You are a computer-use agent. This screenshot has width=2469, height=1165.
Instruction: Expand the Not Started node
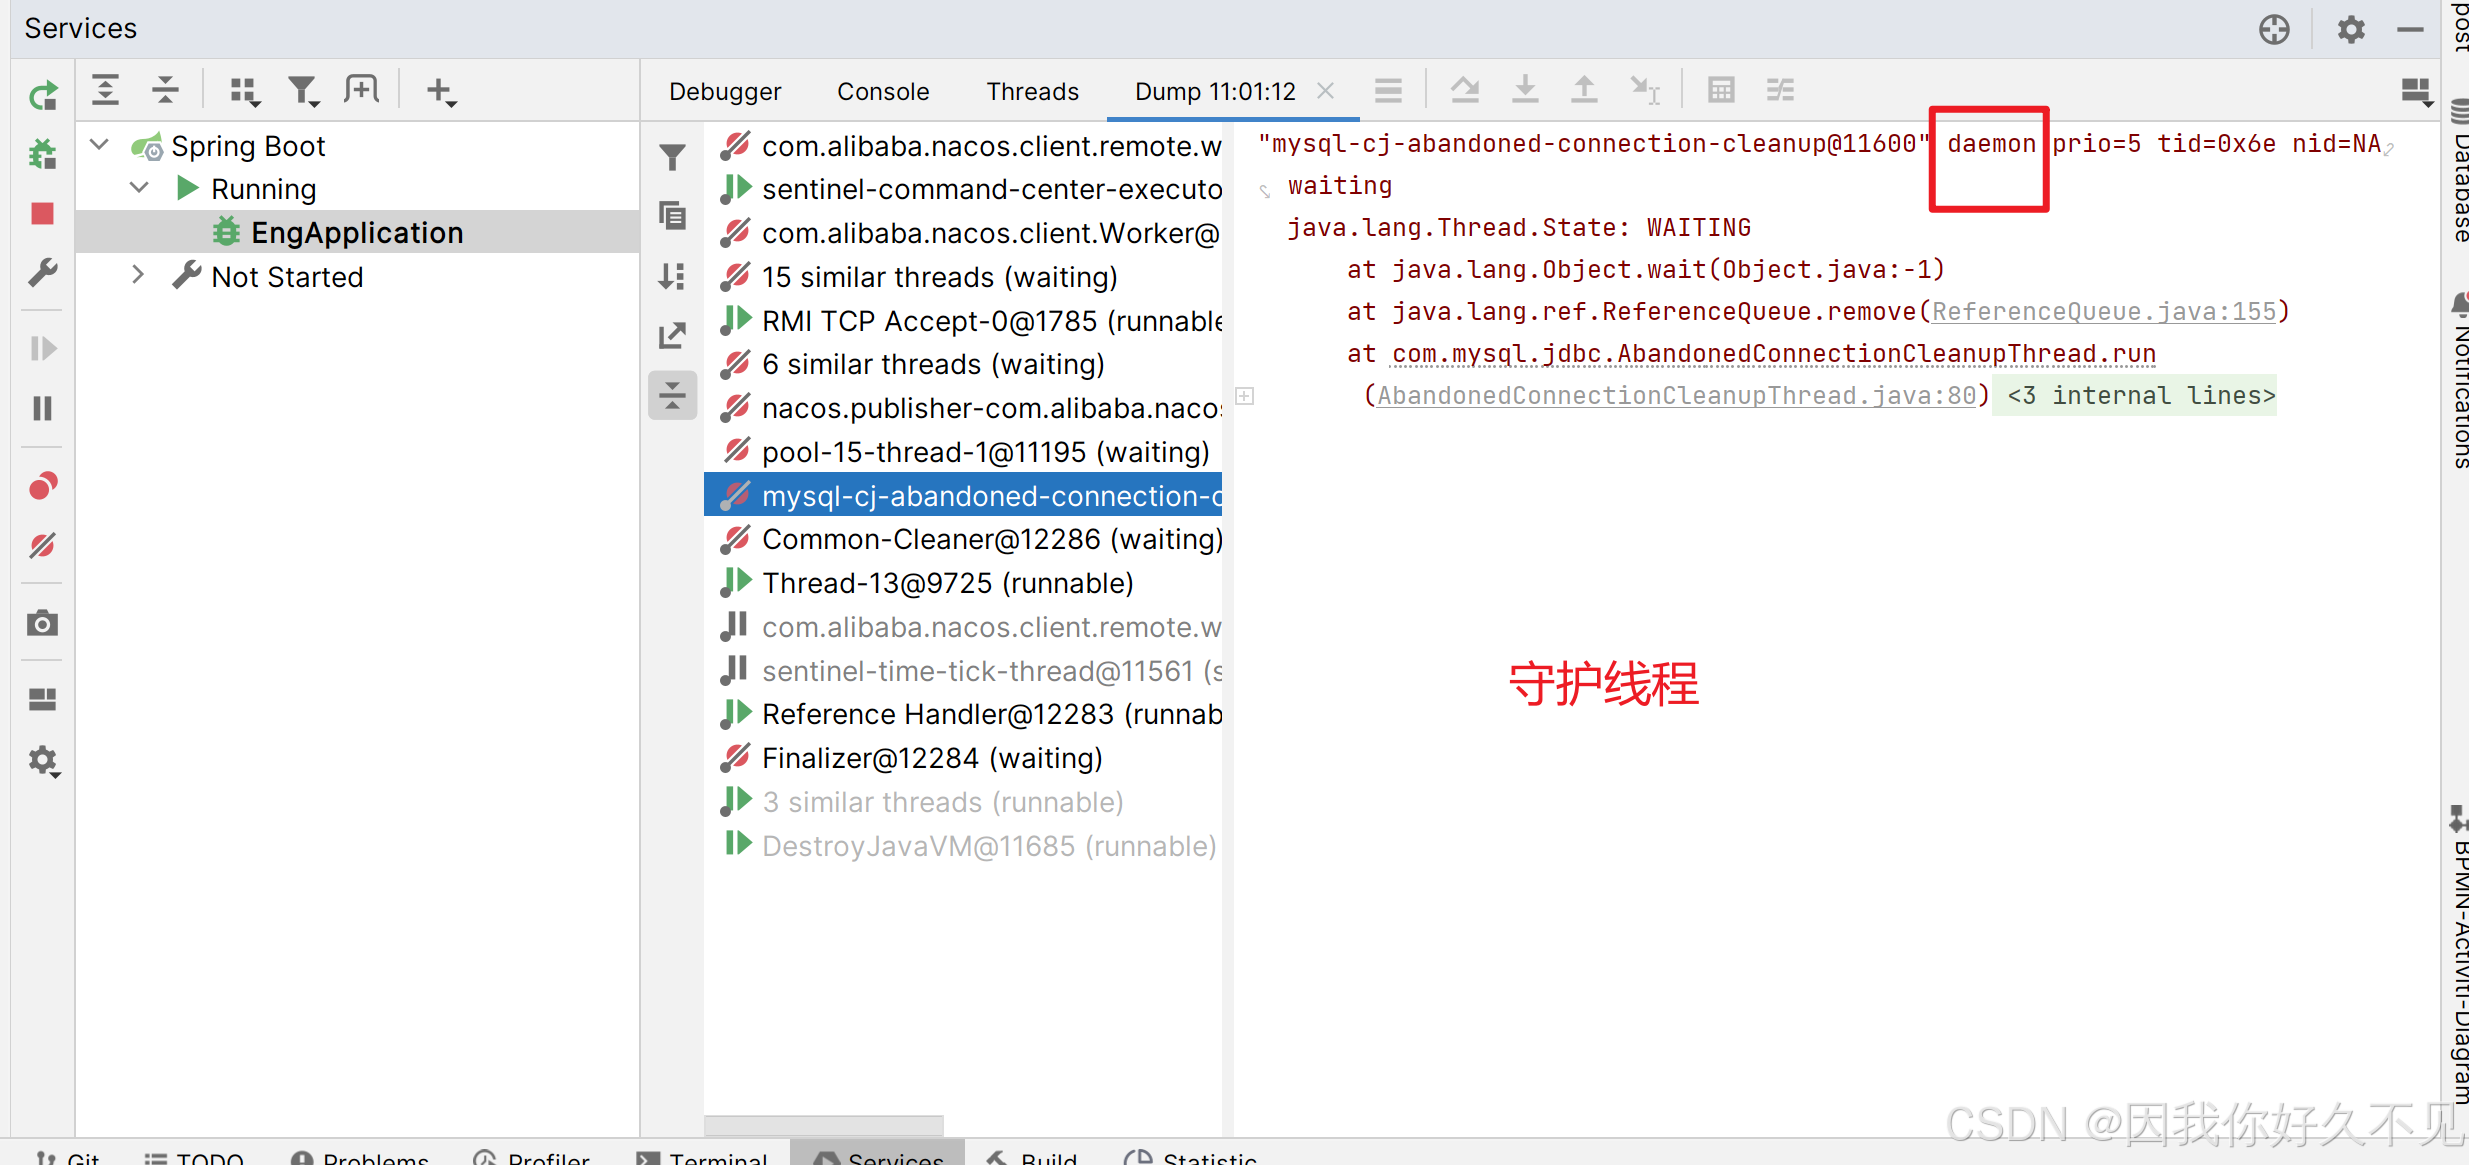tap(138, 276)
